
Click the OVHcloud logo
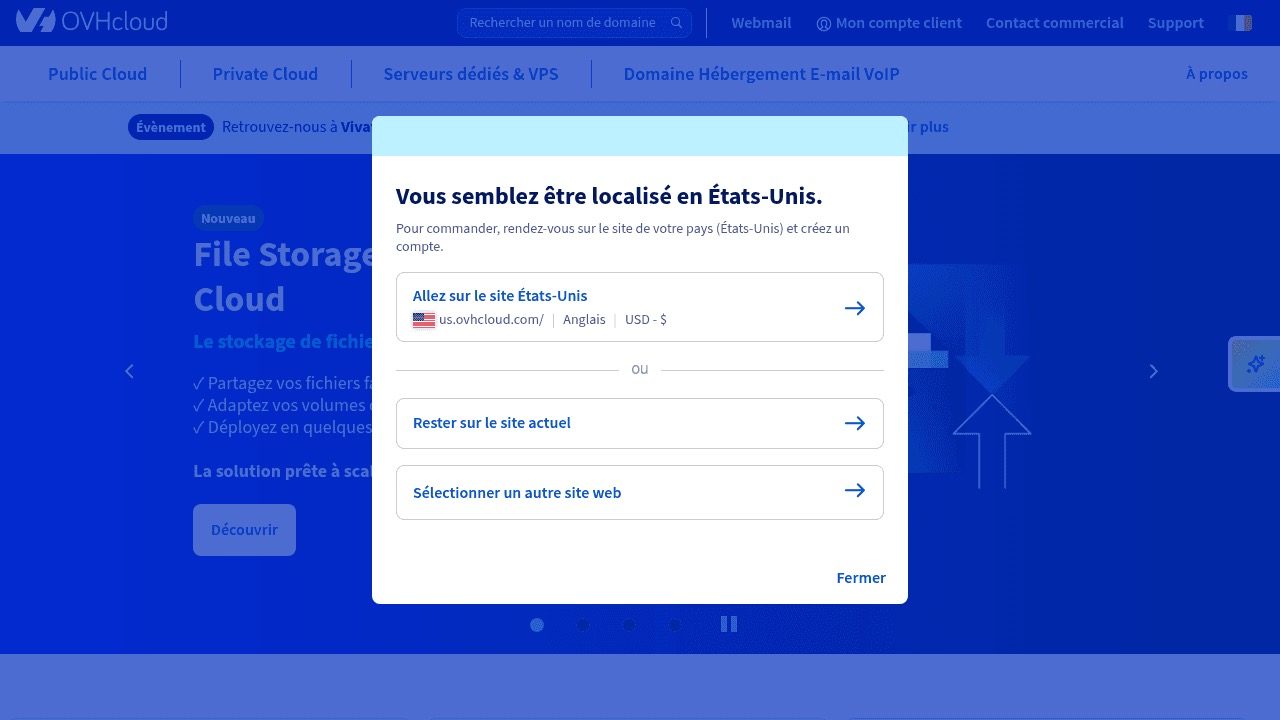click(x=91, y=21)
